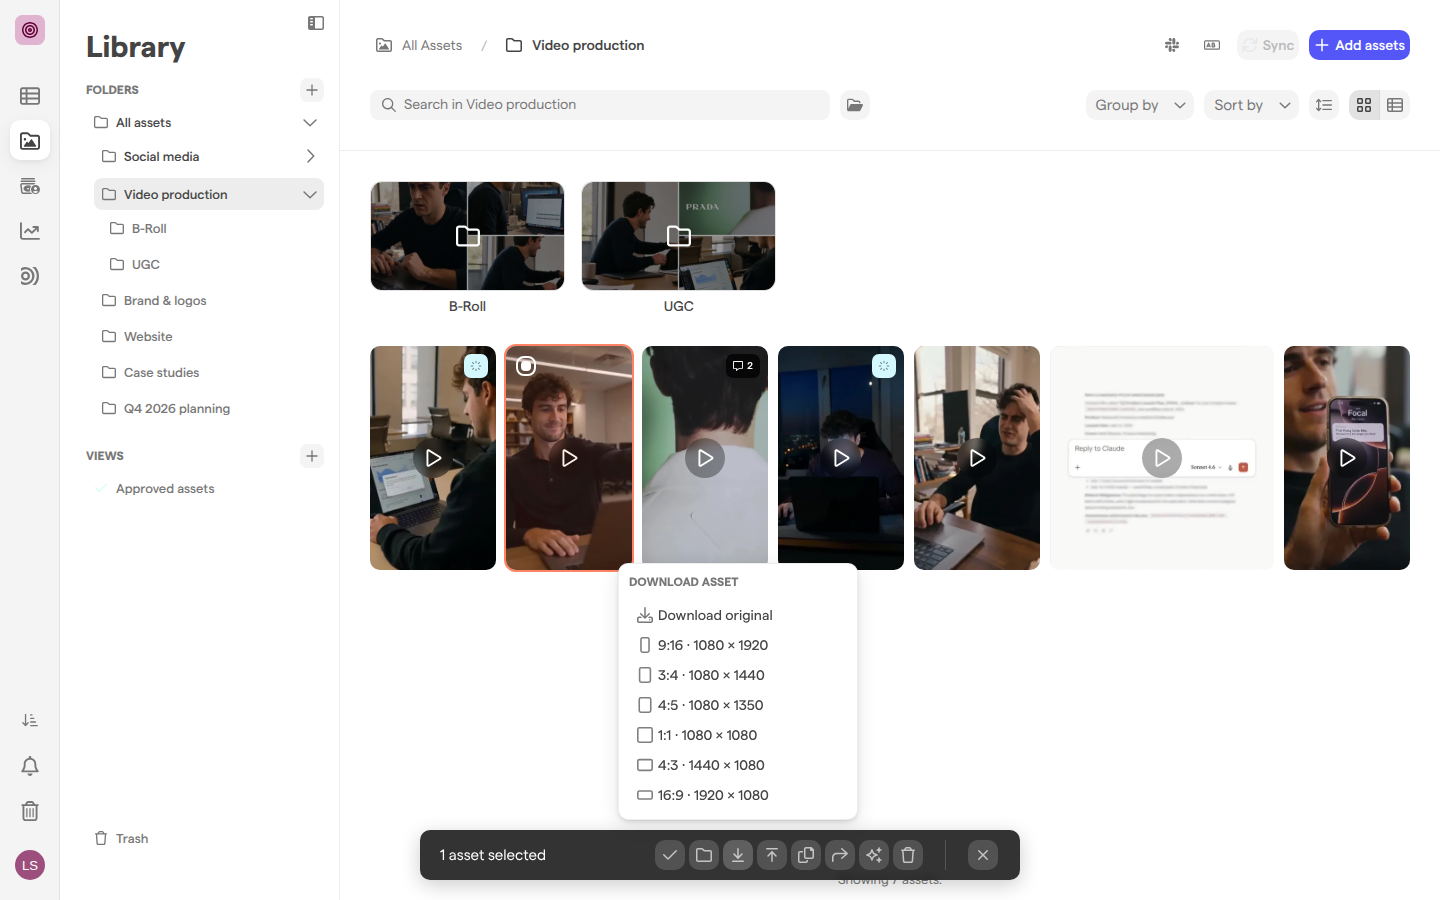Open the Slack integration icon

click(1172, 45)
